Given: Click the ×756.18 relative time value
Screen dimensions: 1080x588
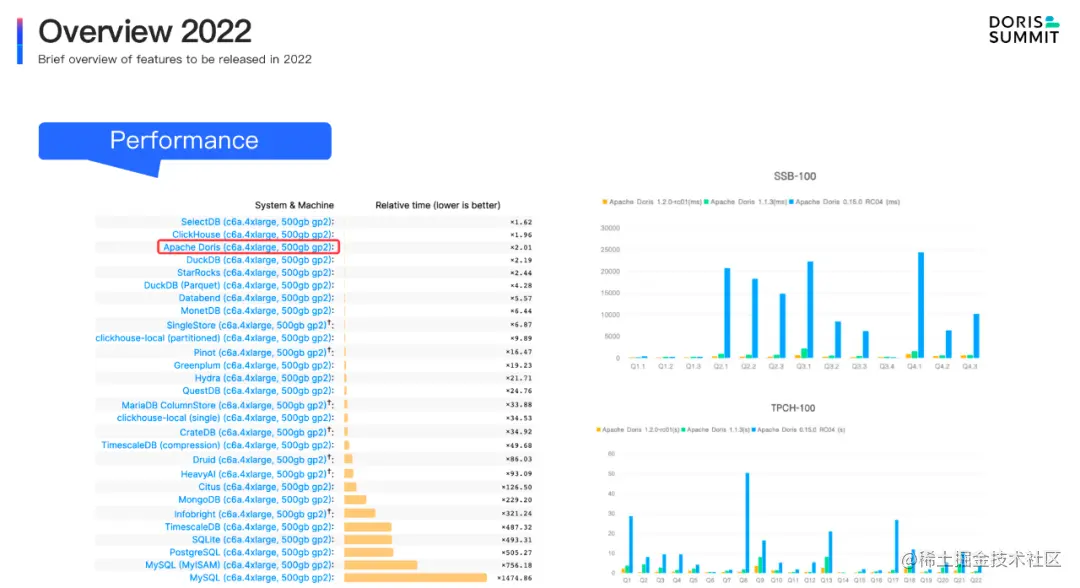Looking at the screenshot, I should tap(517, 565).
